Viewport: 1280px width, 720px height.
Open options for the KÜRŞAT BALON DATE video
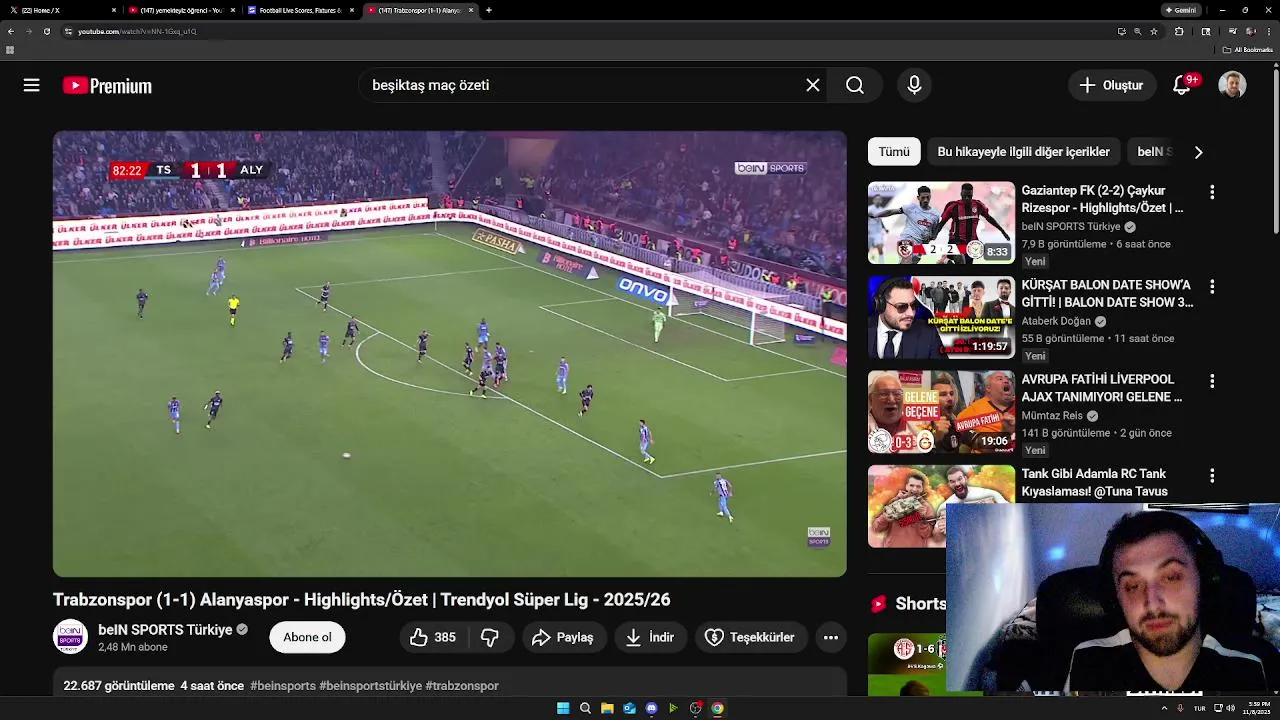coord(1212,287)
